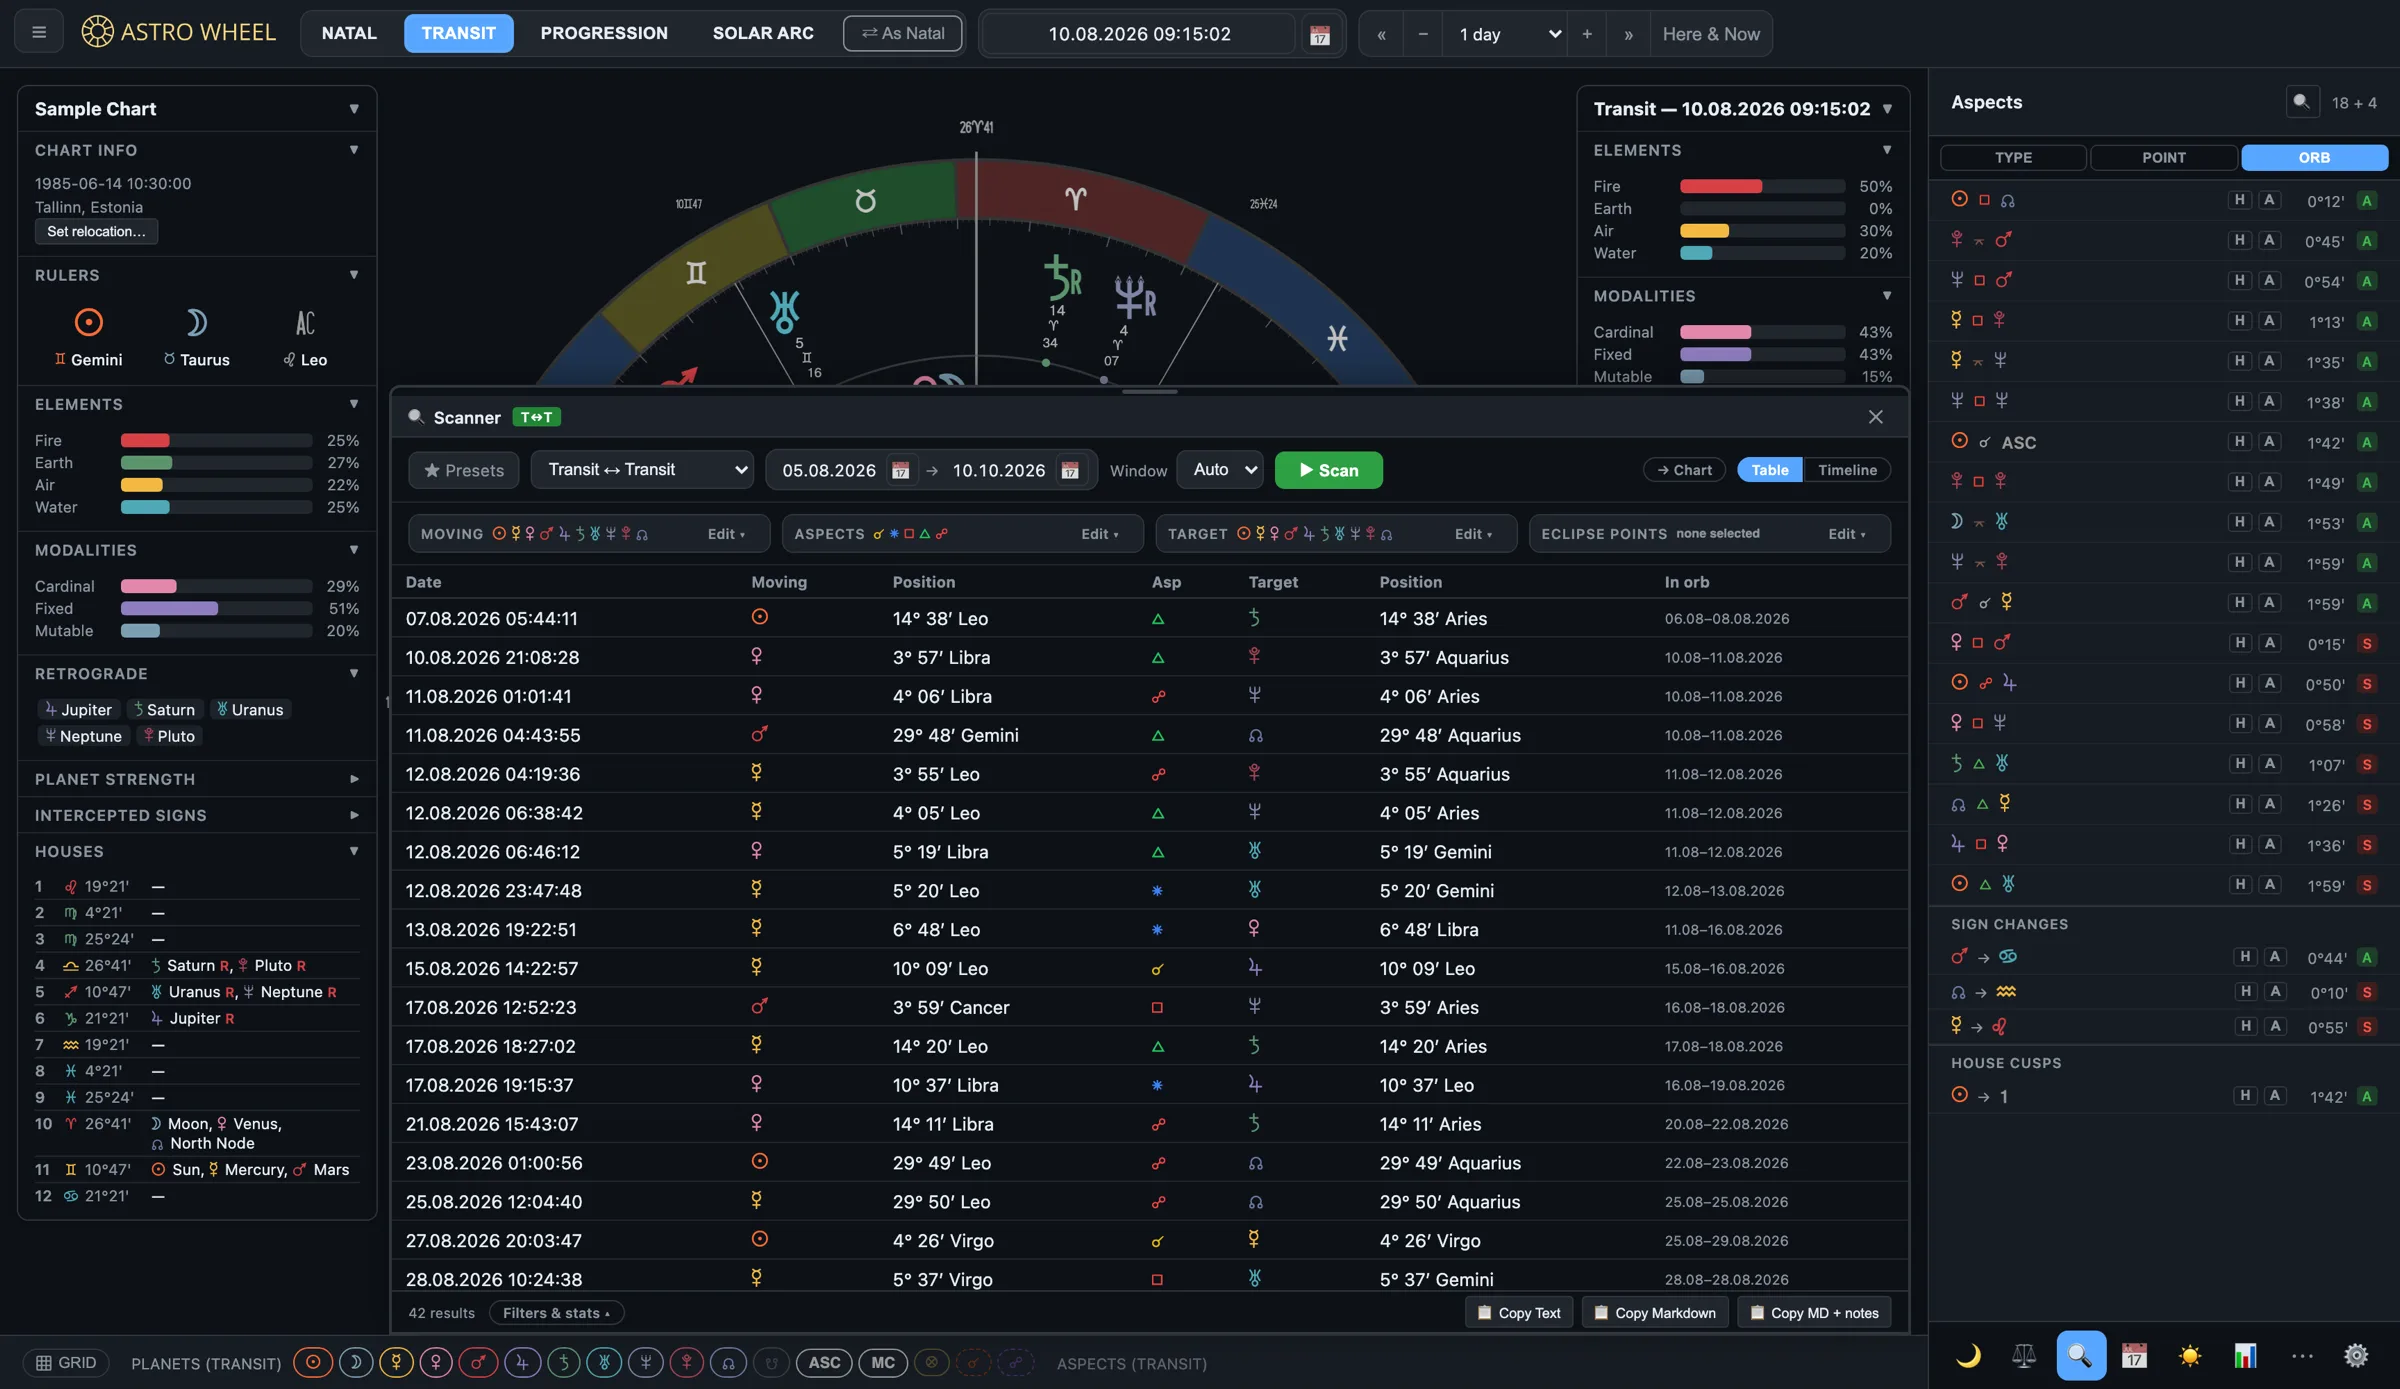Screen dimensions: 2400x1389
Task: Open the Transit ↔ Transit mode dropdown
Action: tap(642, 470)
